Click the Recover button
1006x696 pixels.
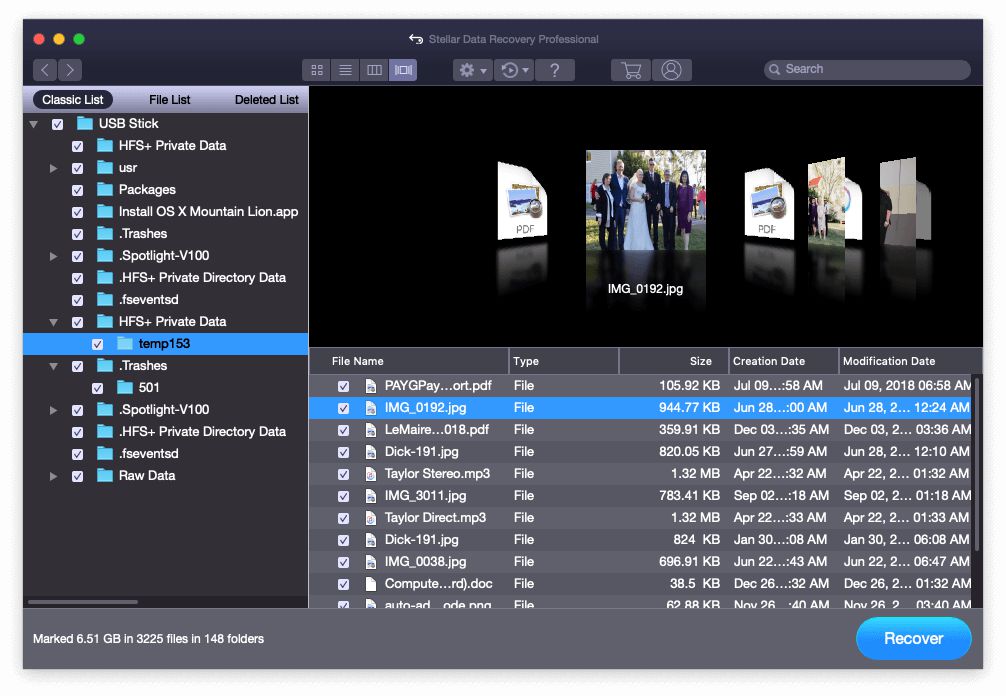pos(913,638)
